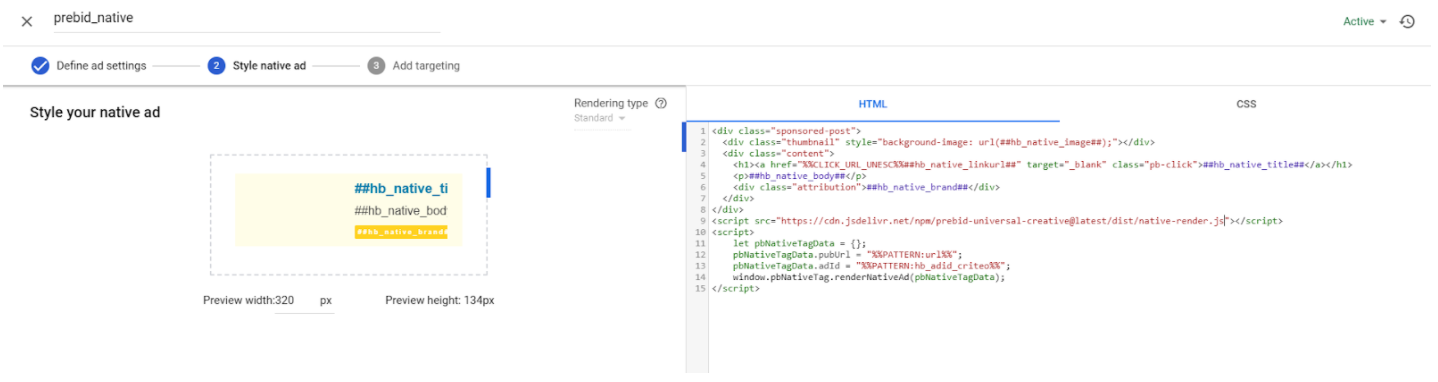
Task: Click code line 14 renderNativeAd call
Action: [x=868, y=277]
